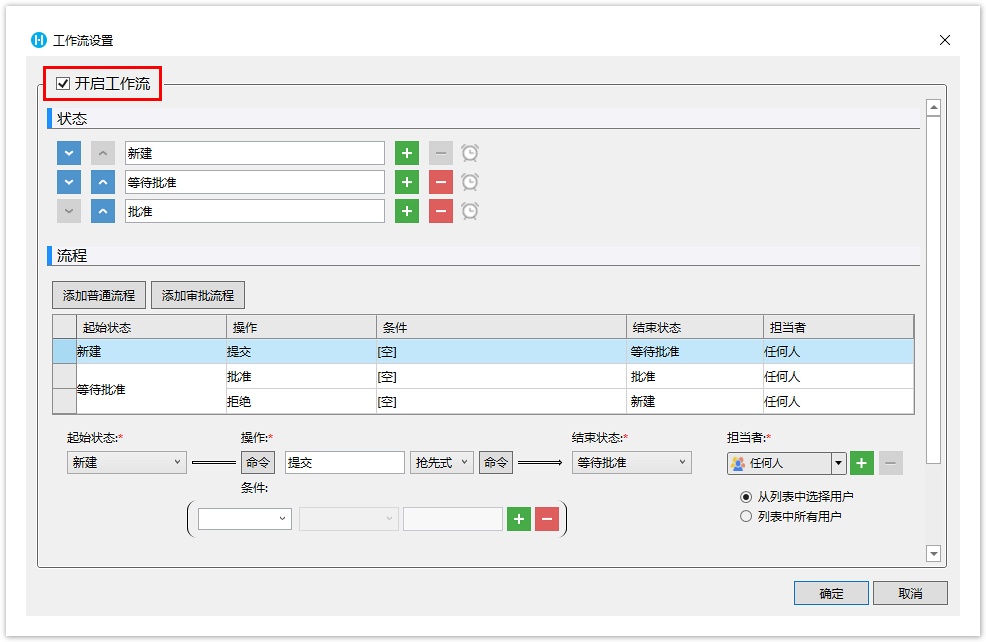Select the 拒绝 row in the flow table
This screenshot has width=986, height=642.
click(x=300, y=402)
